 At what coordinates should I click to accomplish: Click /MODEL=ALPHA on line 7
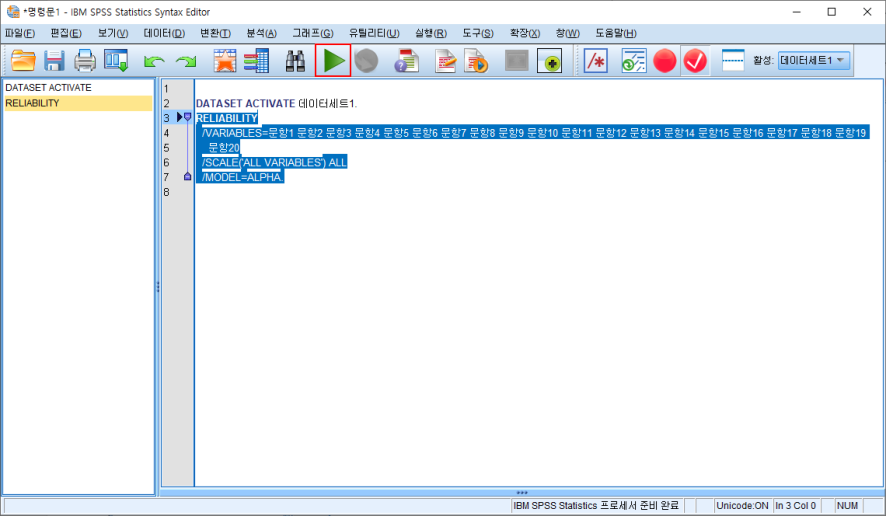point(242,177)
